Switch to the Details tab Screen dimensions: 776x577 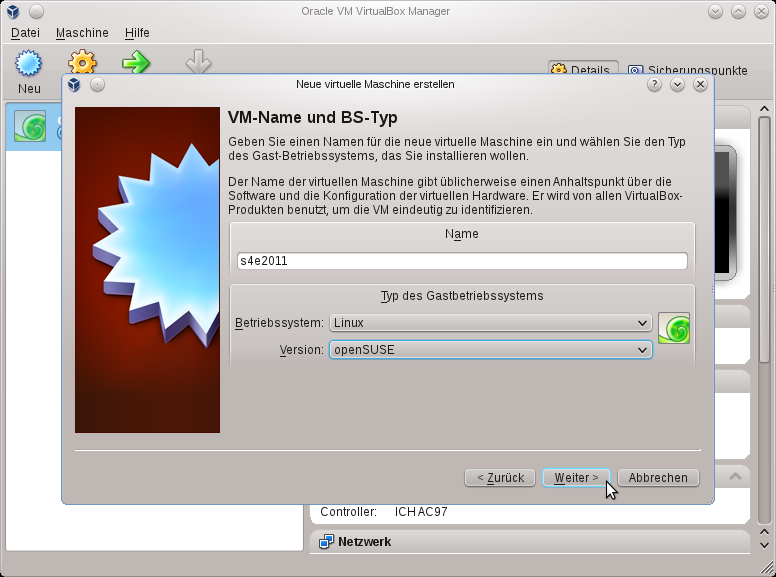click(x=583, y=68)
